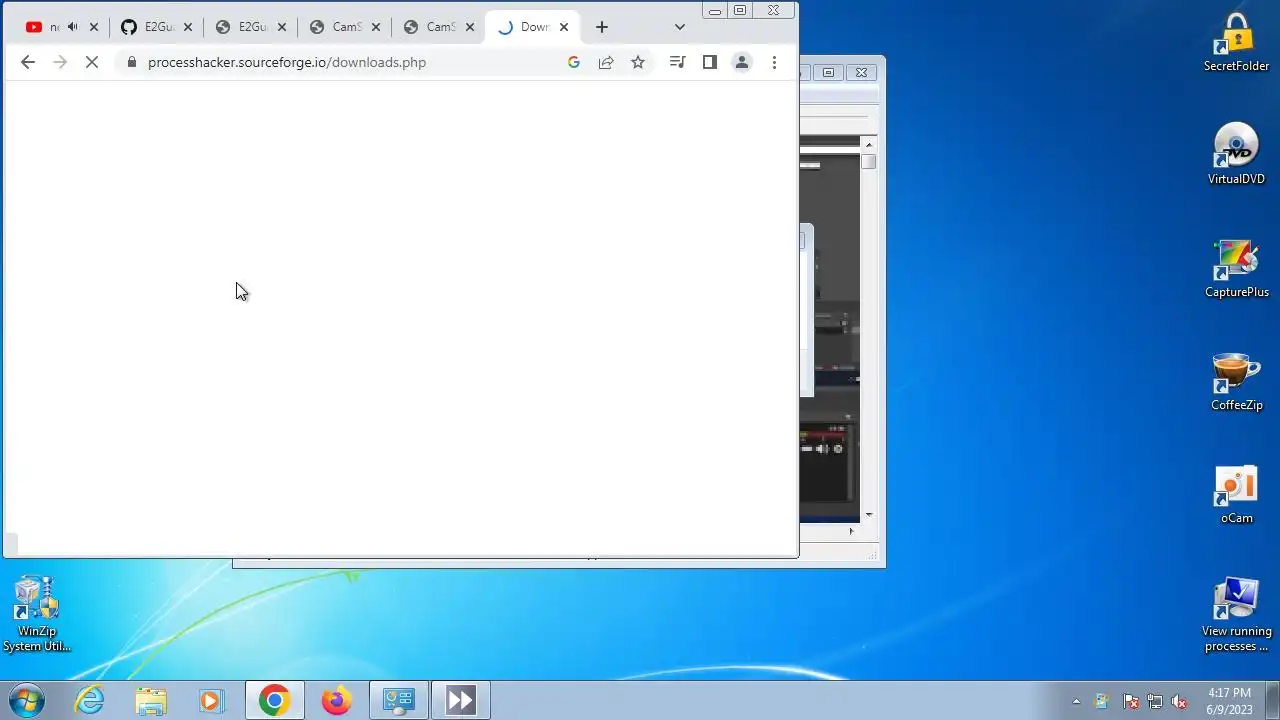The width and height of the screenshot is (1280, 720).
Task: Open Windows Explorer from the taskbar
Action: [151, 700]
